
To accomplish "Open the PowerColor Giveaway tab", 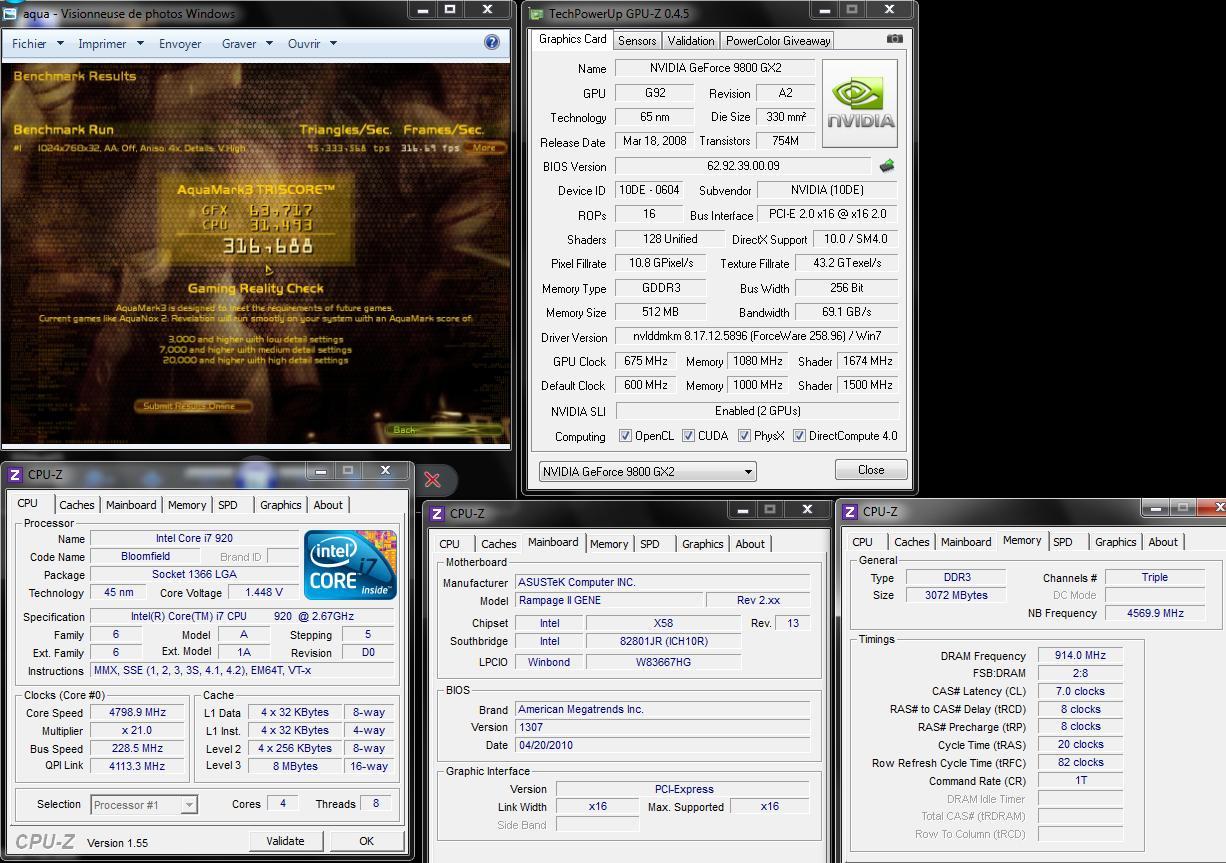I will click(x=777, y=41).
